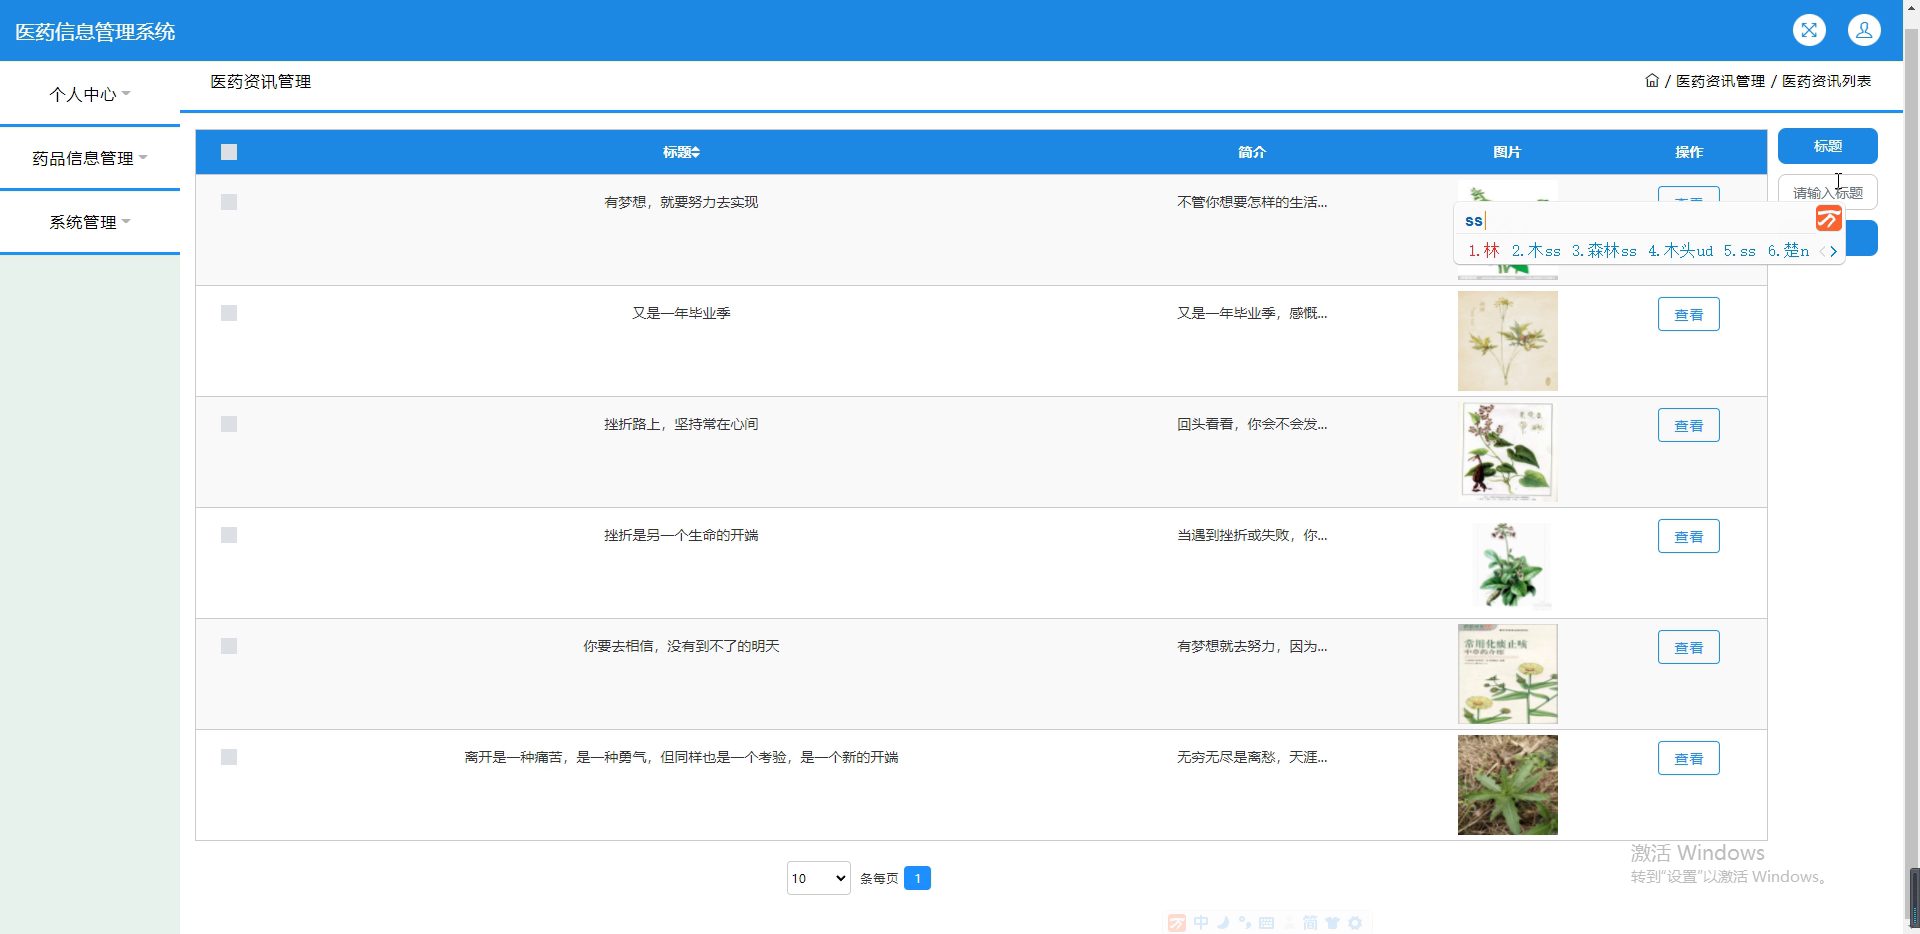Click the title 挫折路上，坚持常在心间
Screen dimensions: 1920x934
coord(681,424)
